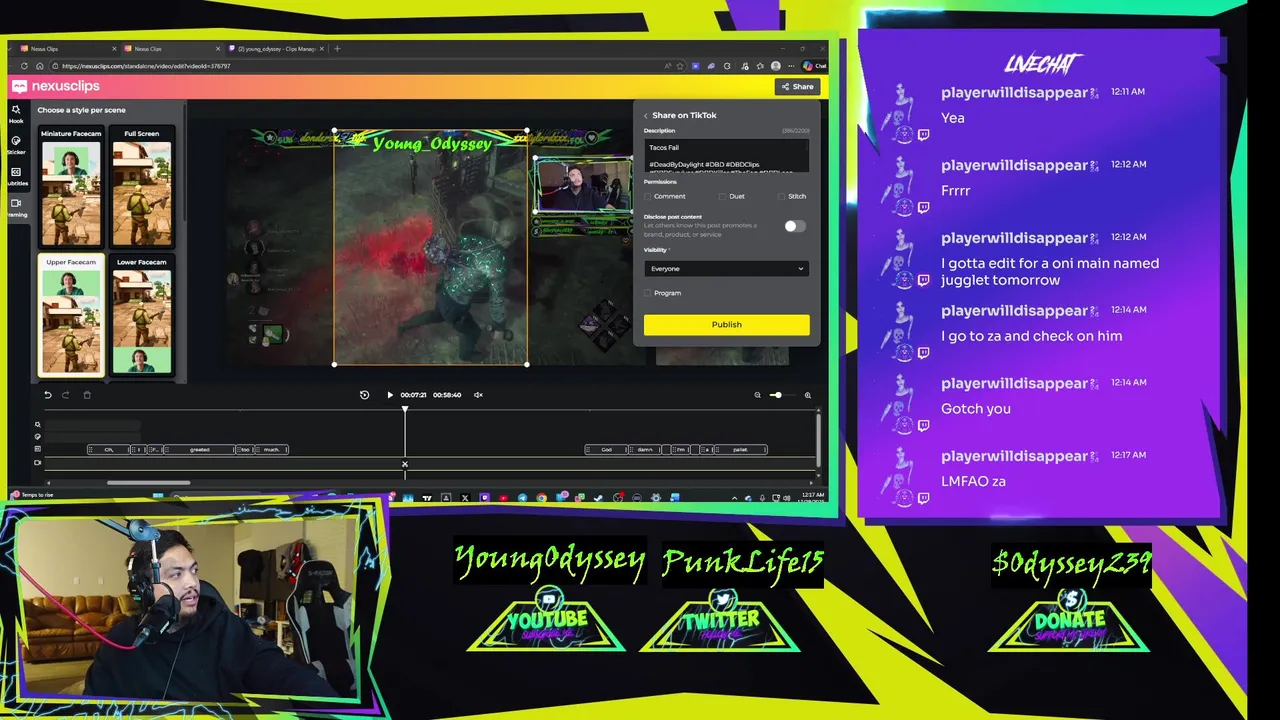Play the video preview
Screen dimensions: 1280x720
(x=390, y=395)
